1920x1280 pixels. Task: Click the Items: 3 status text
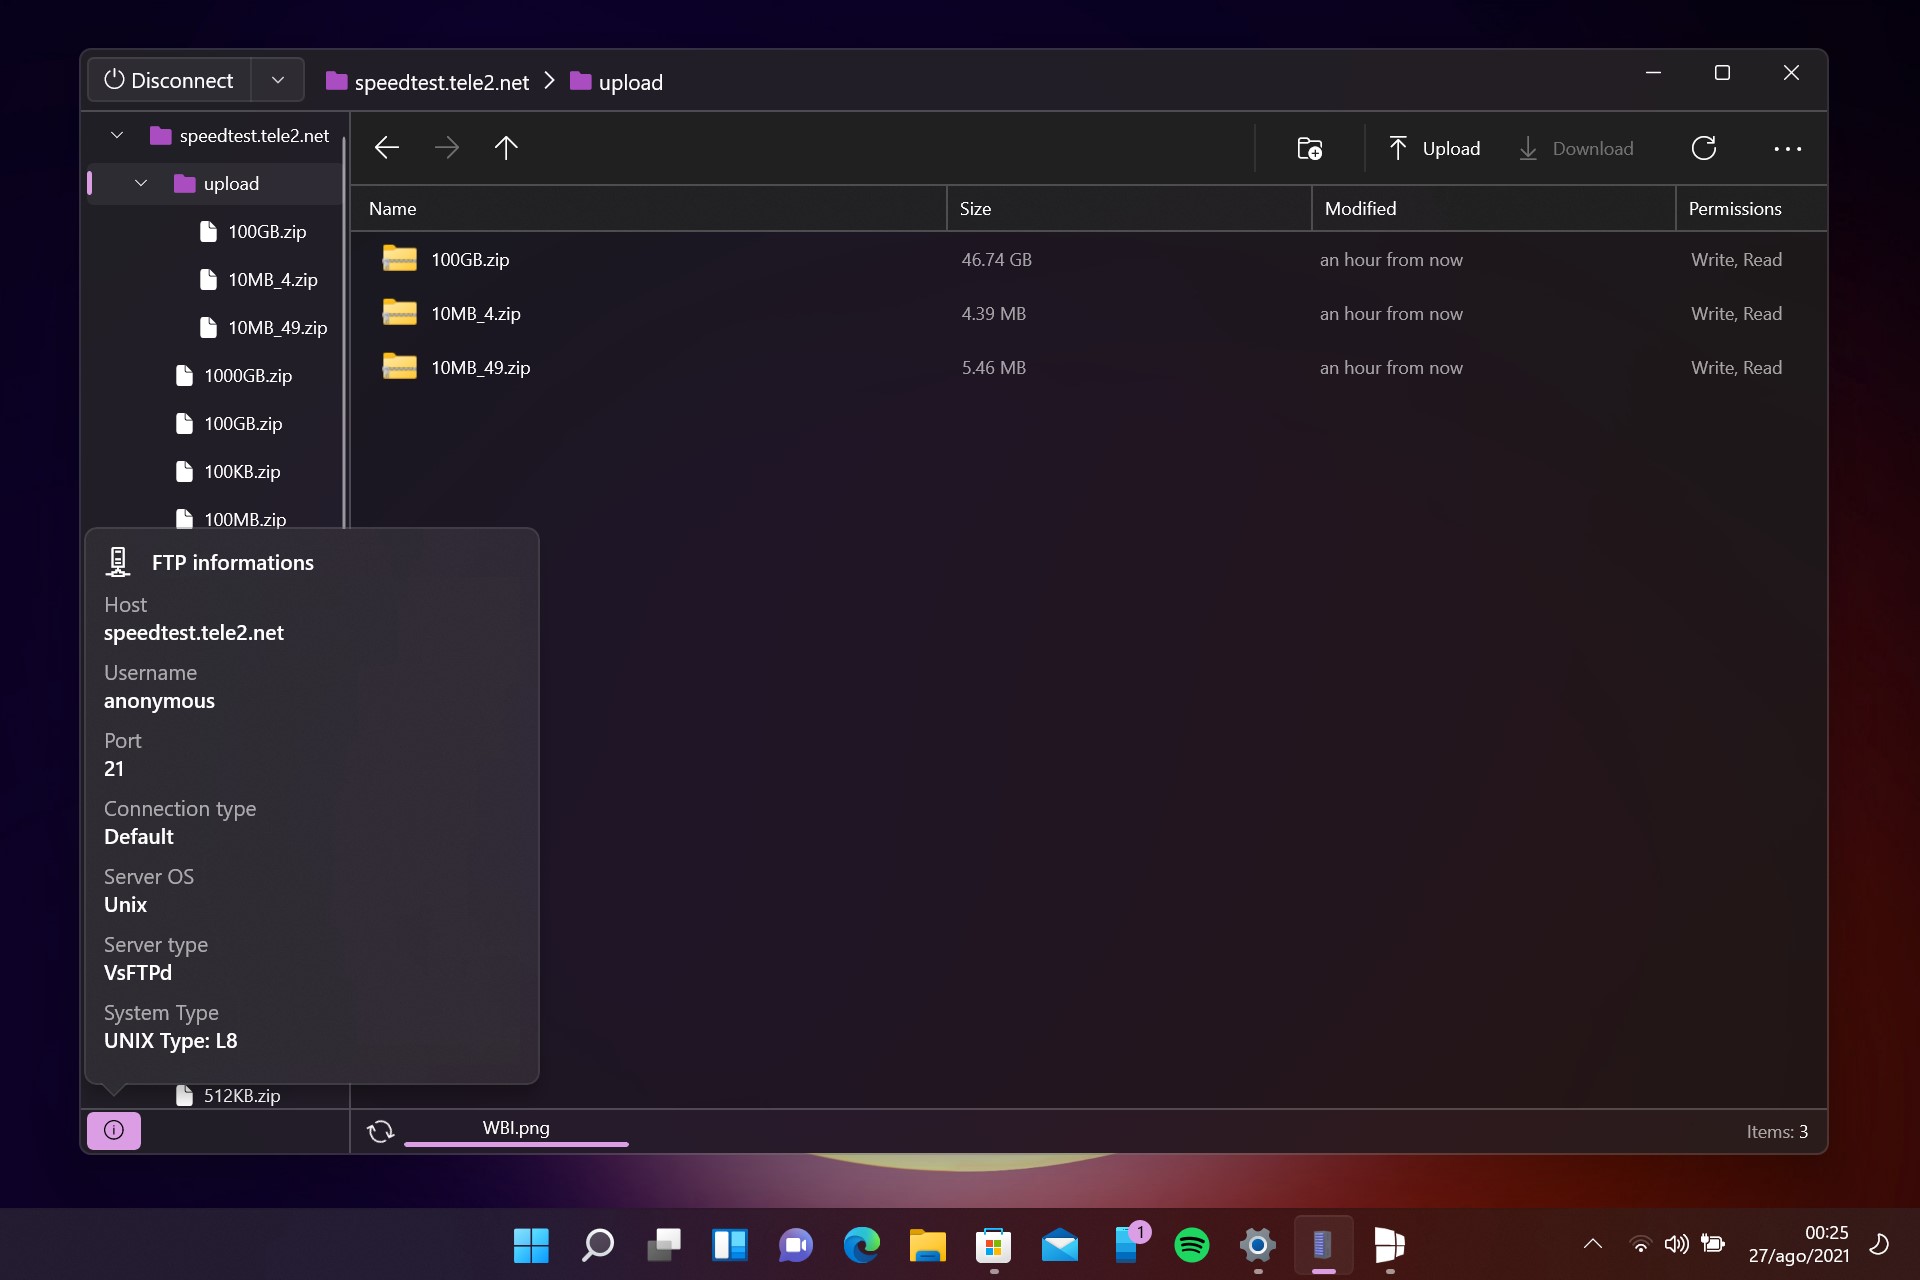(x=1777, y=1131)
